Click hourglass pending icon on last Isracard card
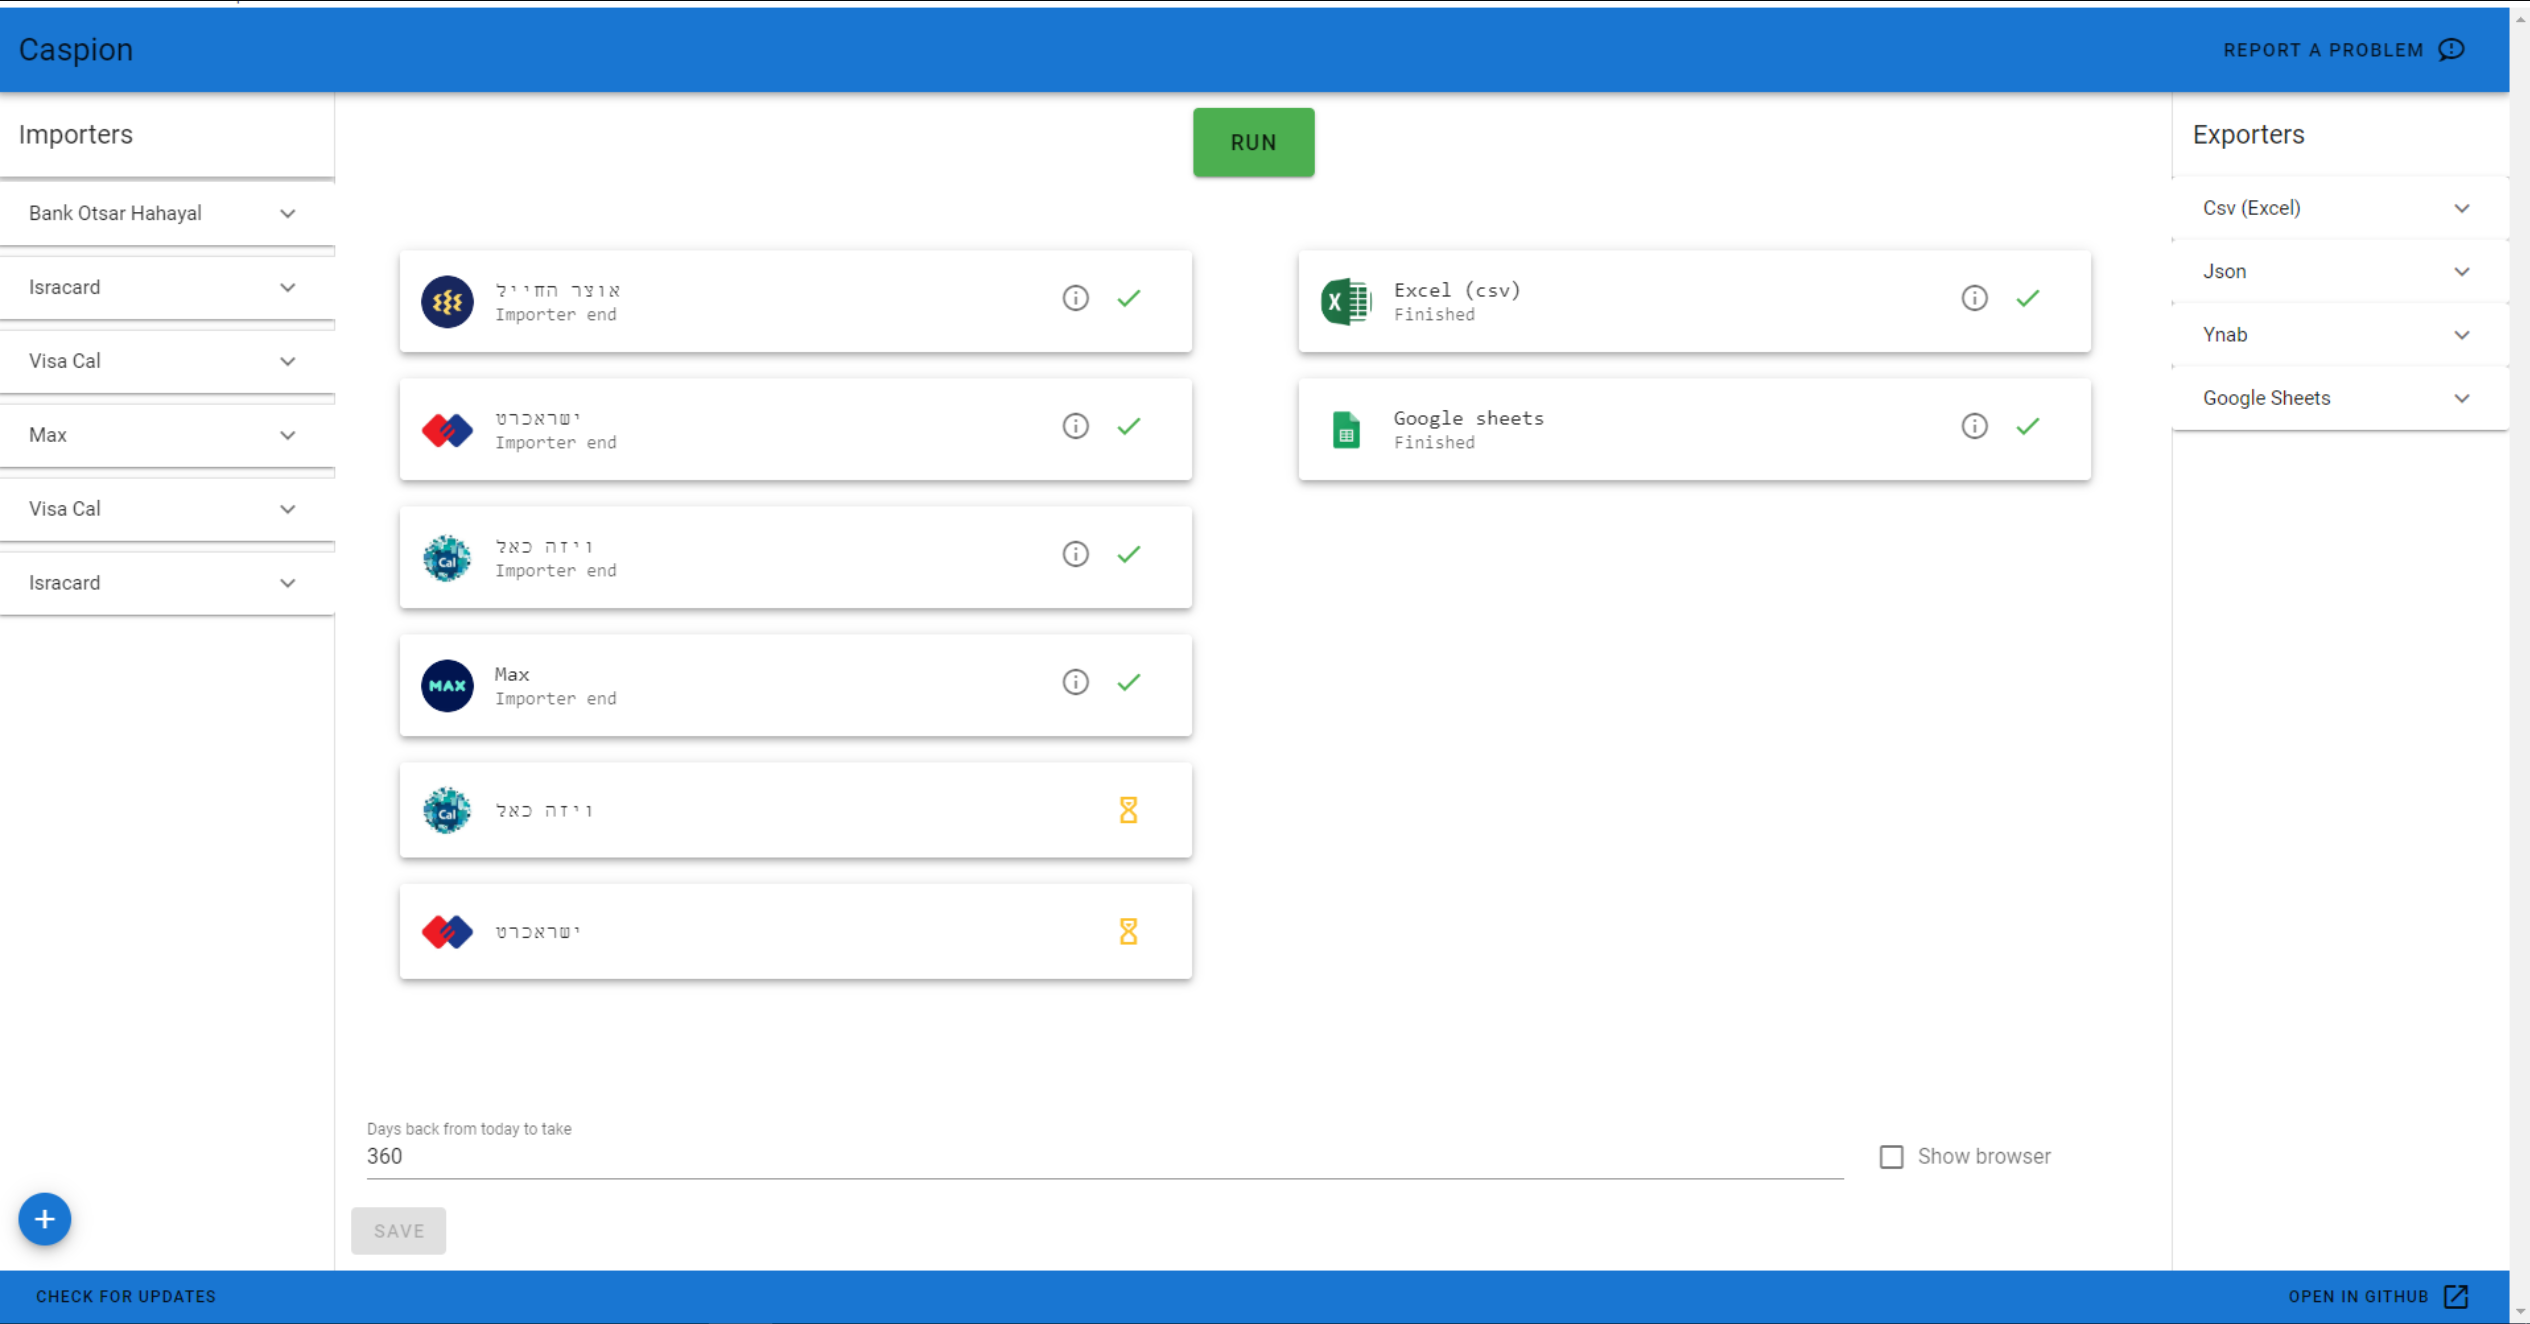 coord(1128,931)
